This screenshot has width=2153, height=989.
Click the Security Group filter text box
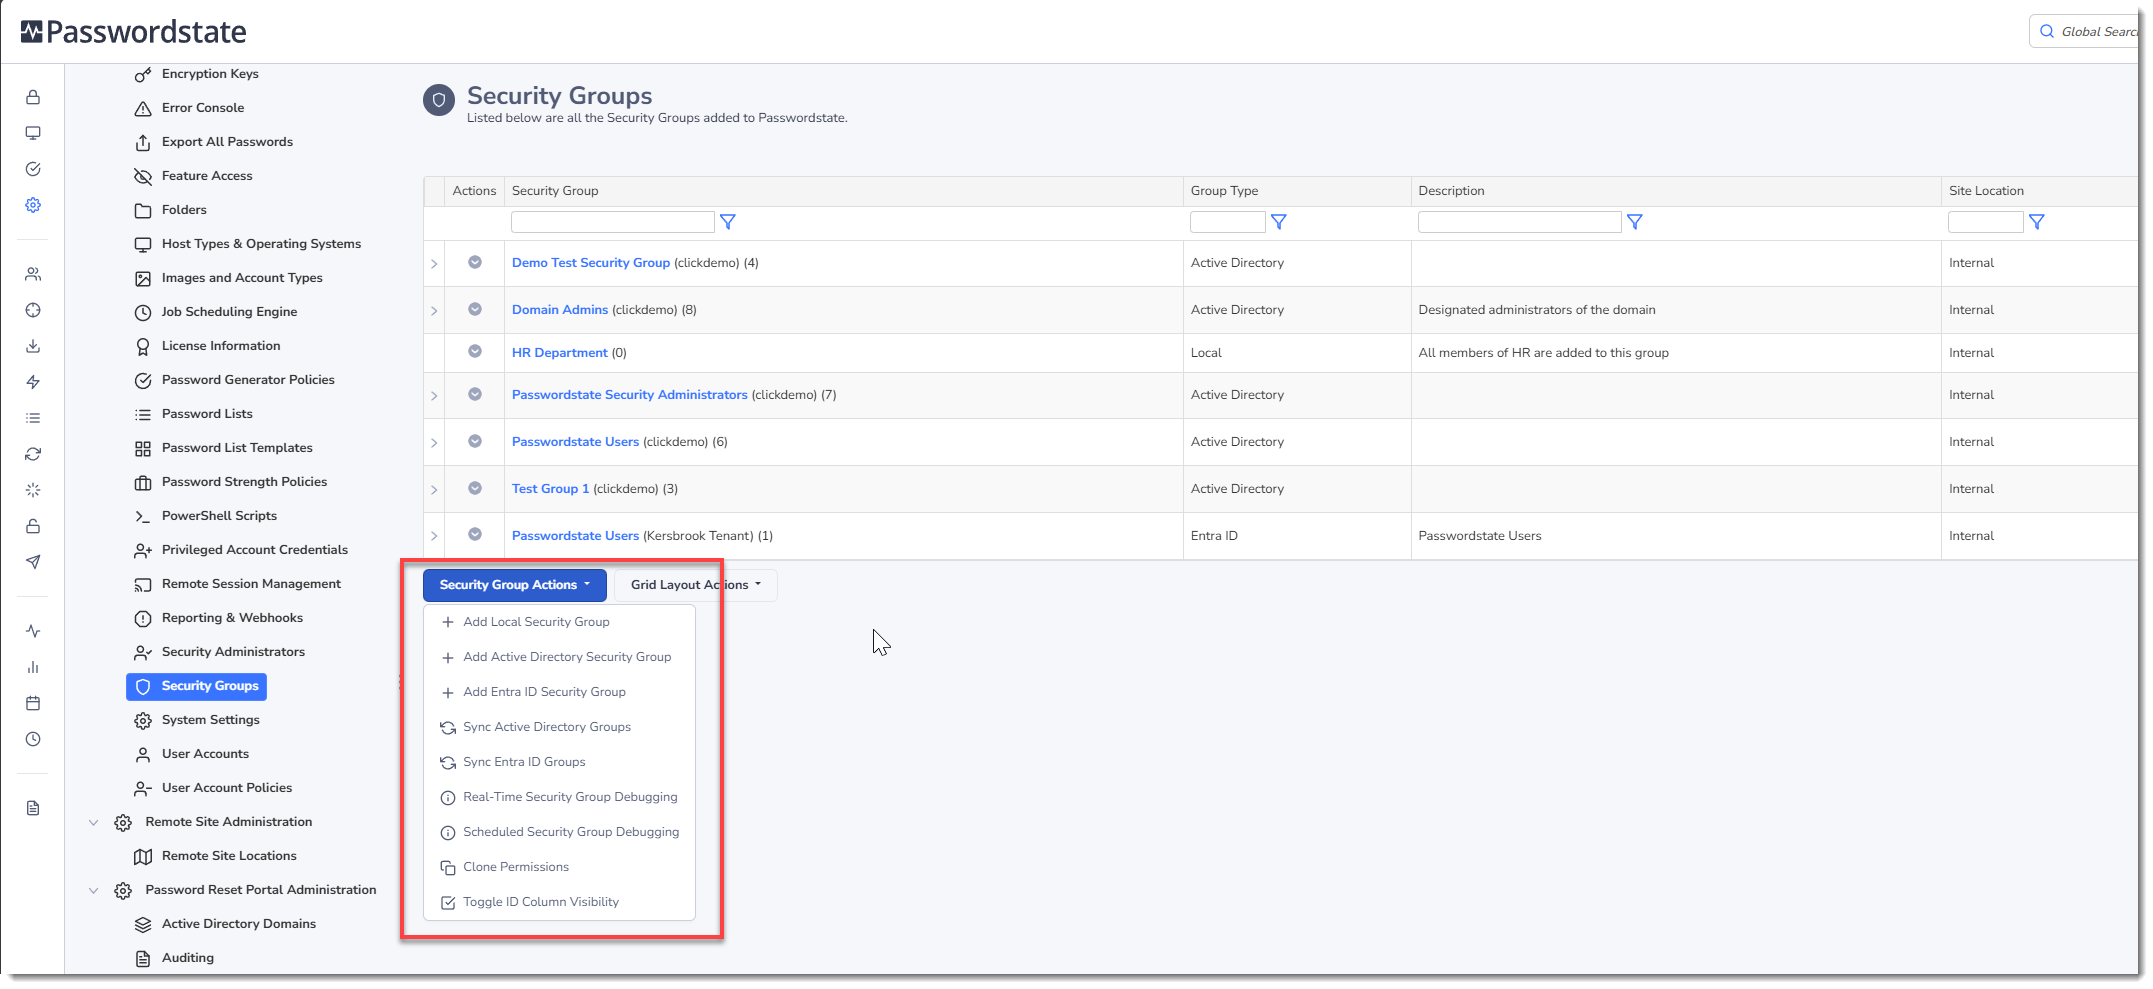coord(613,222)
